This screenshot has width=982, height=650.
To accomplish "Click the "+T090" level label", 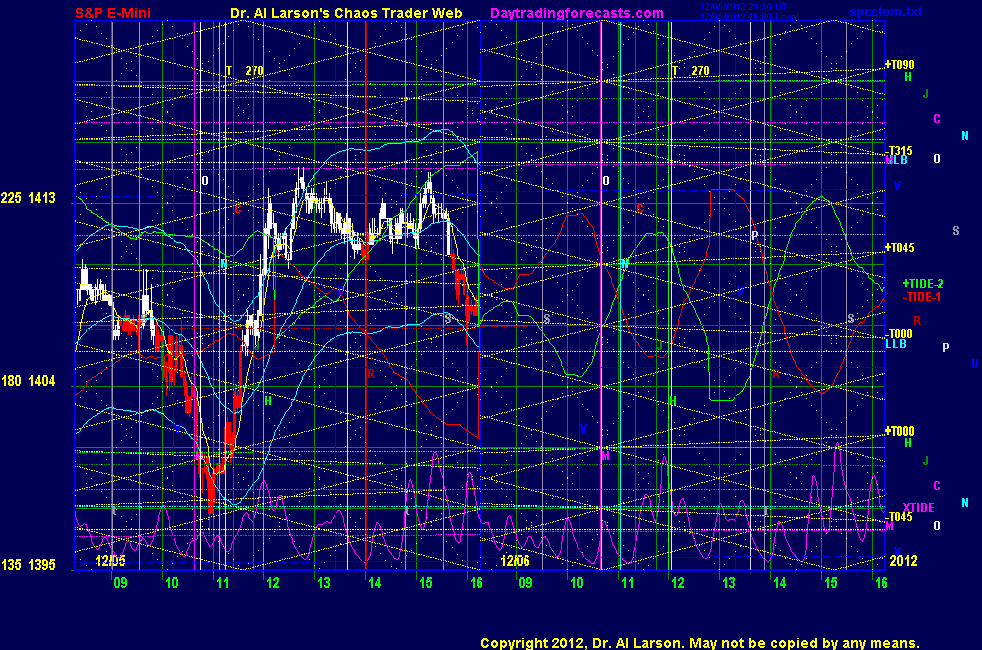I will 899,64.
